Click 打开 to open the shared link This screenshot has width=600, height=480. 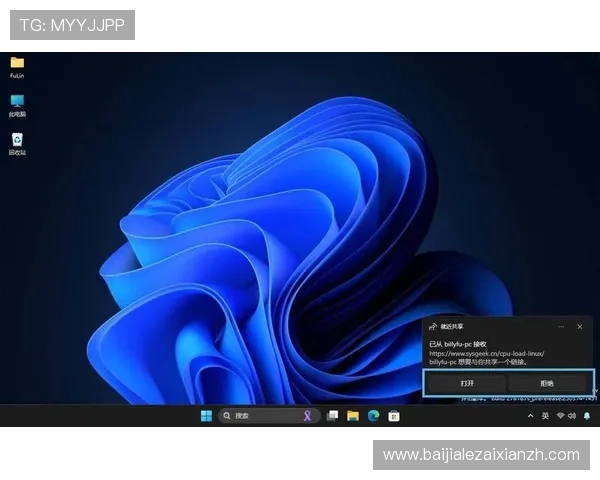click(467, 383)
